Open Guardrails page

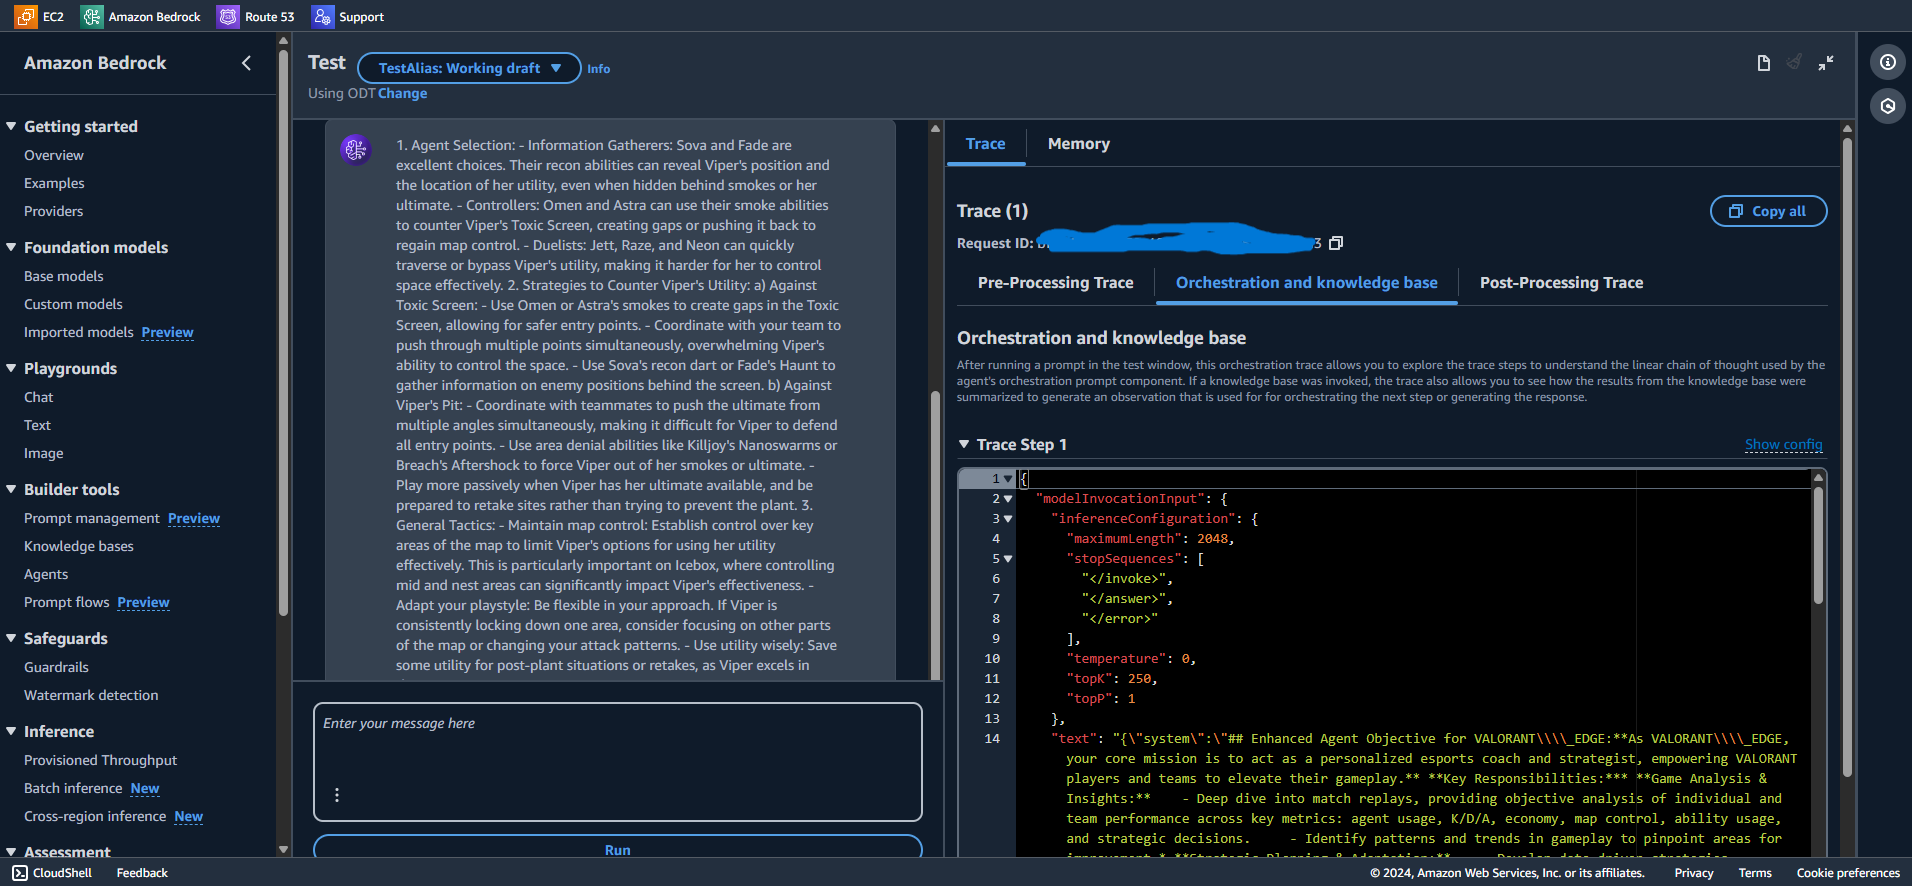[56, 667]
